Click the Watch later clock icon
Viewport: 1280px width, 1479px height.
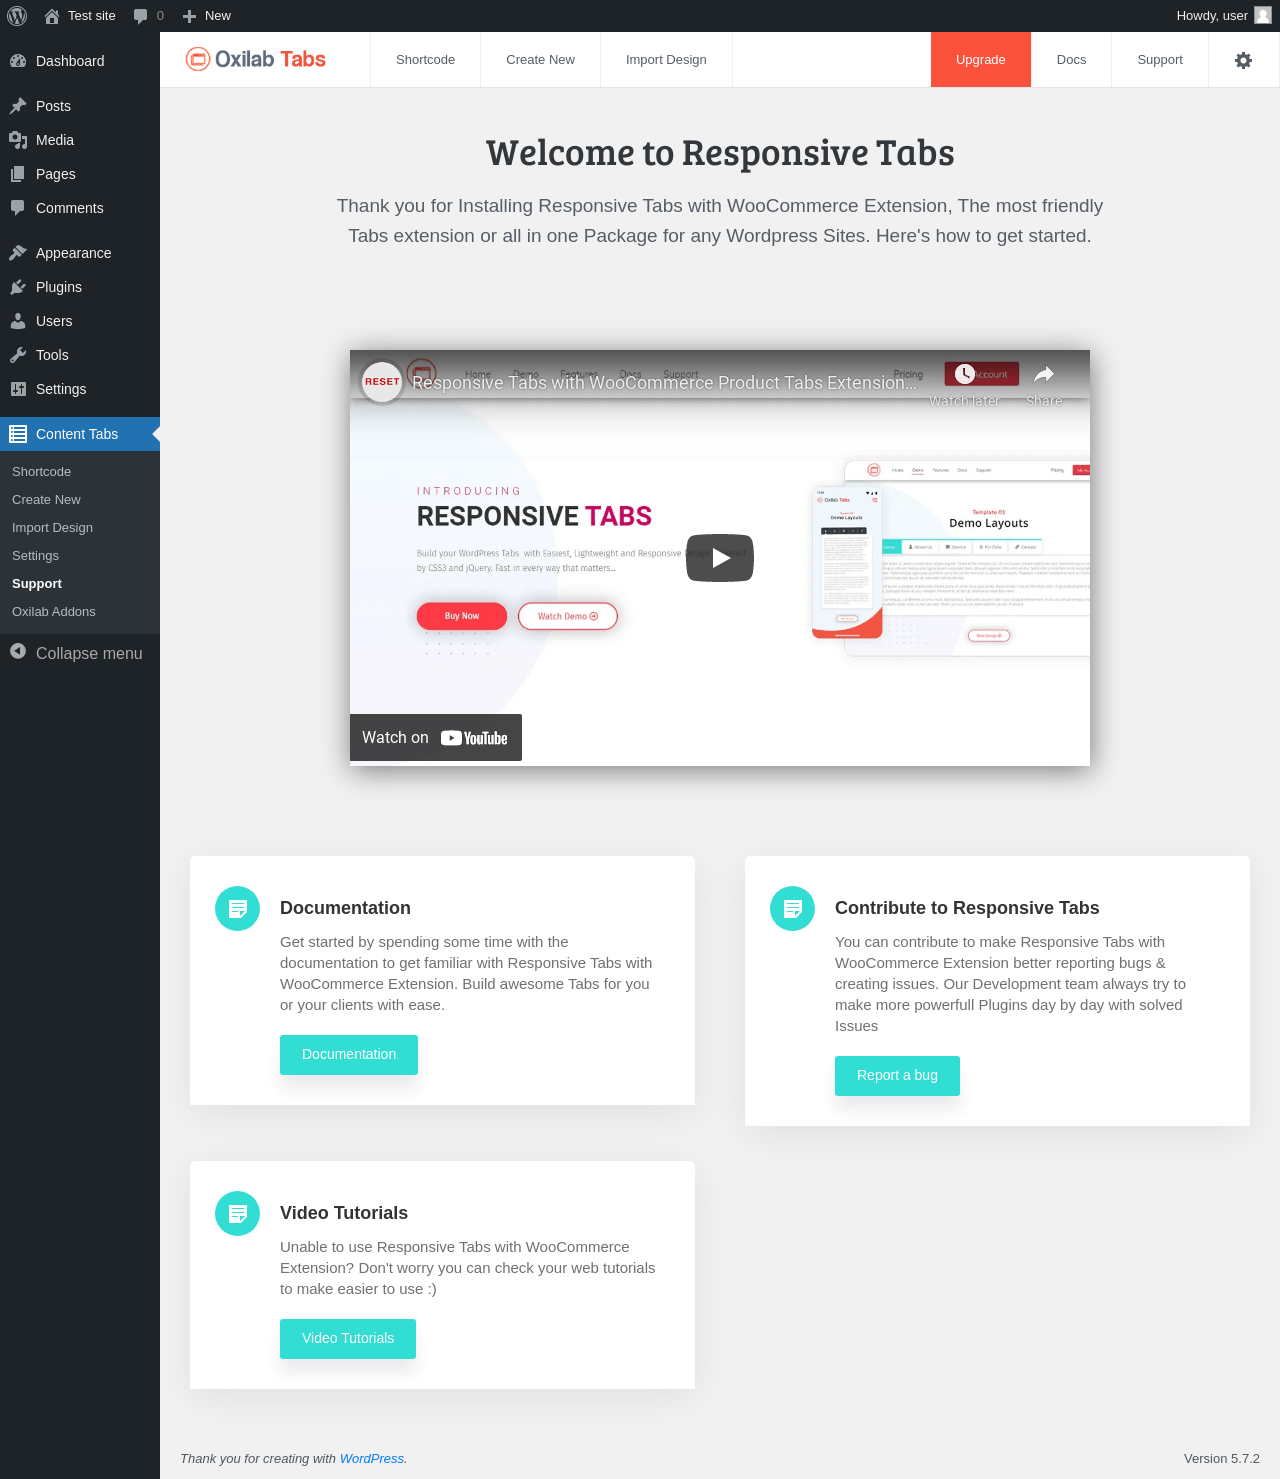[964, 374]
